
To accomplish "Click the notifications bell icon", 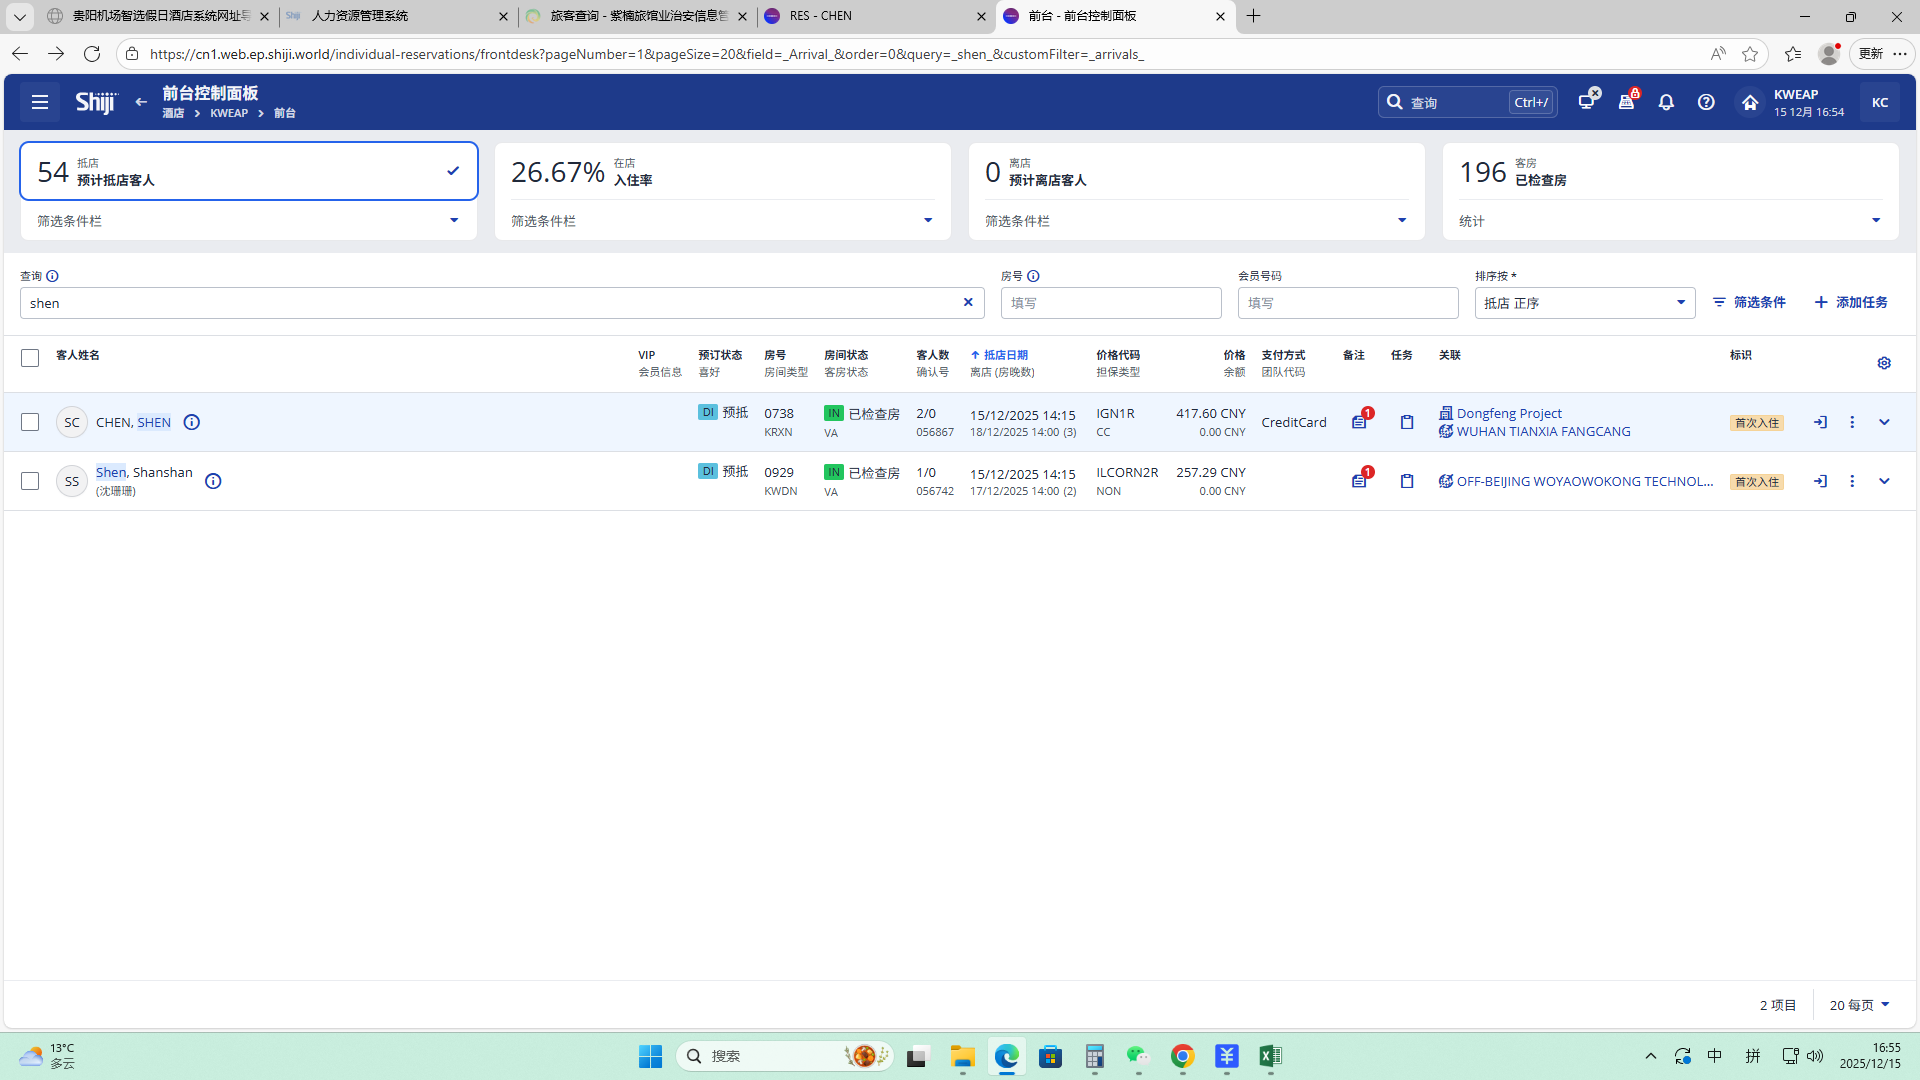I will (1666, 102).
